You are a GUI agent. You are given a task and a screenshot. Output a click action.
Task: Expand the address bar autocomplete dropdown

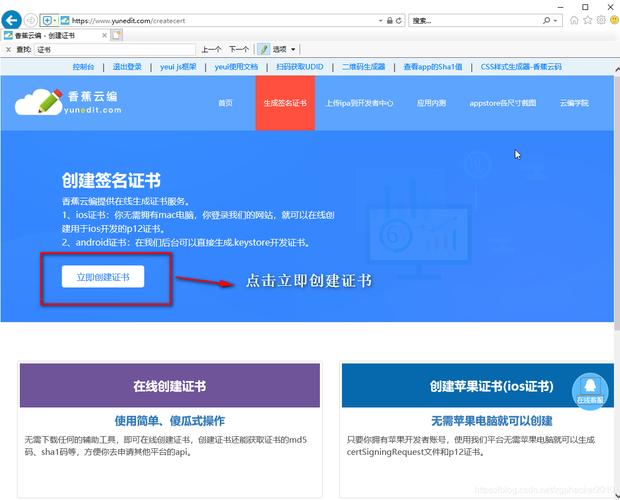pyautogui.click(x=380, y=21)
